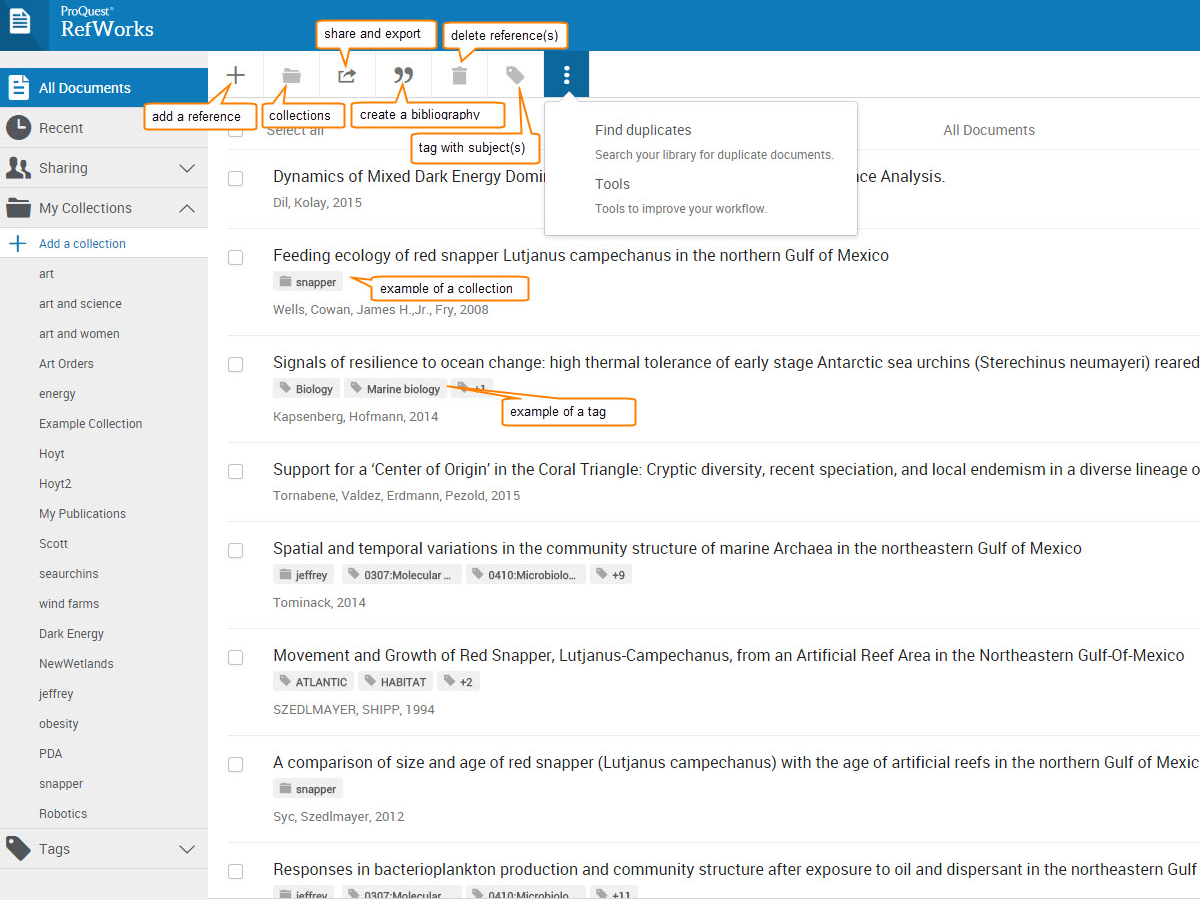The width and height of the screenshot is (1200, 900).
Task: Collapse the My Collections section
Action: (187, 208)
